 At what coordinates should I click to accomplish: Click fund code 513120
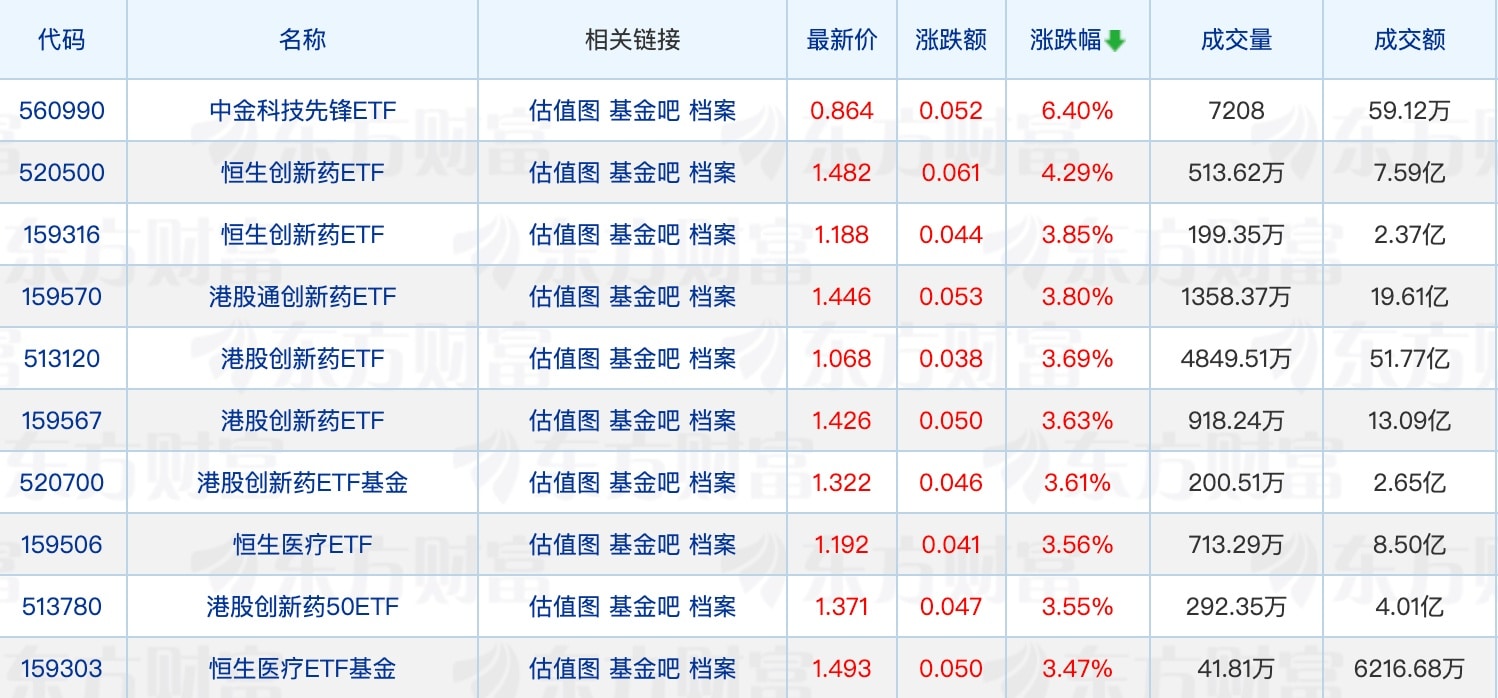62,359
